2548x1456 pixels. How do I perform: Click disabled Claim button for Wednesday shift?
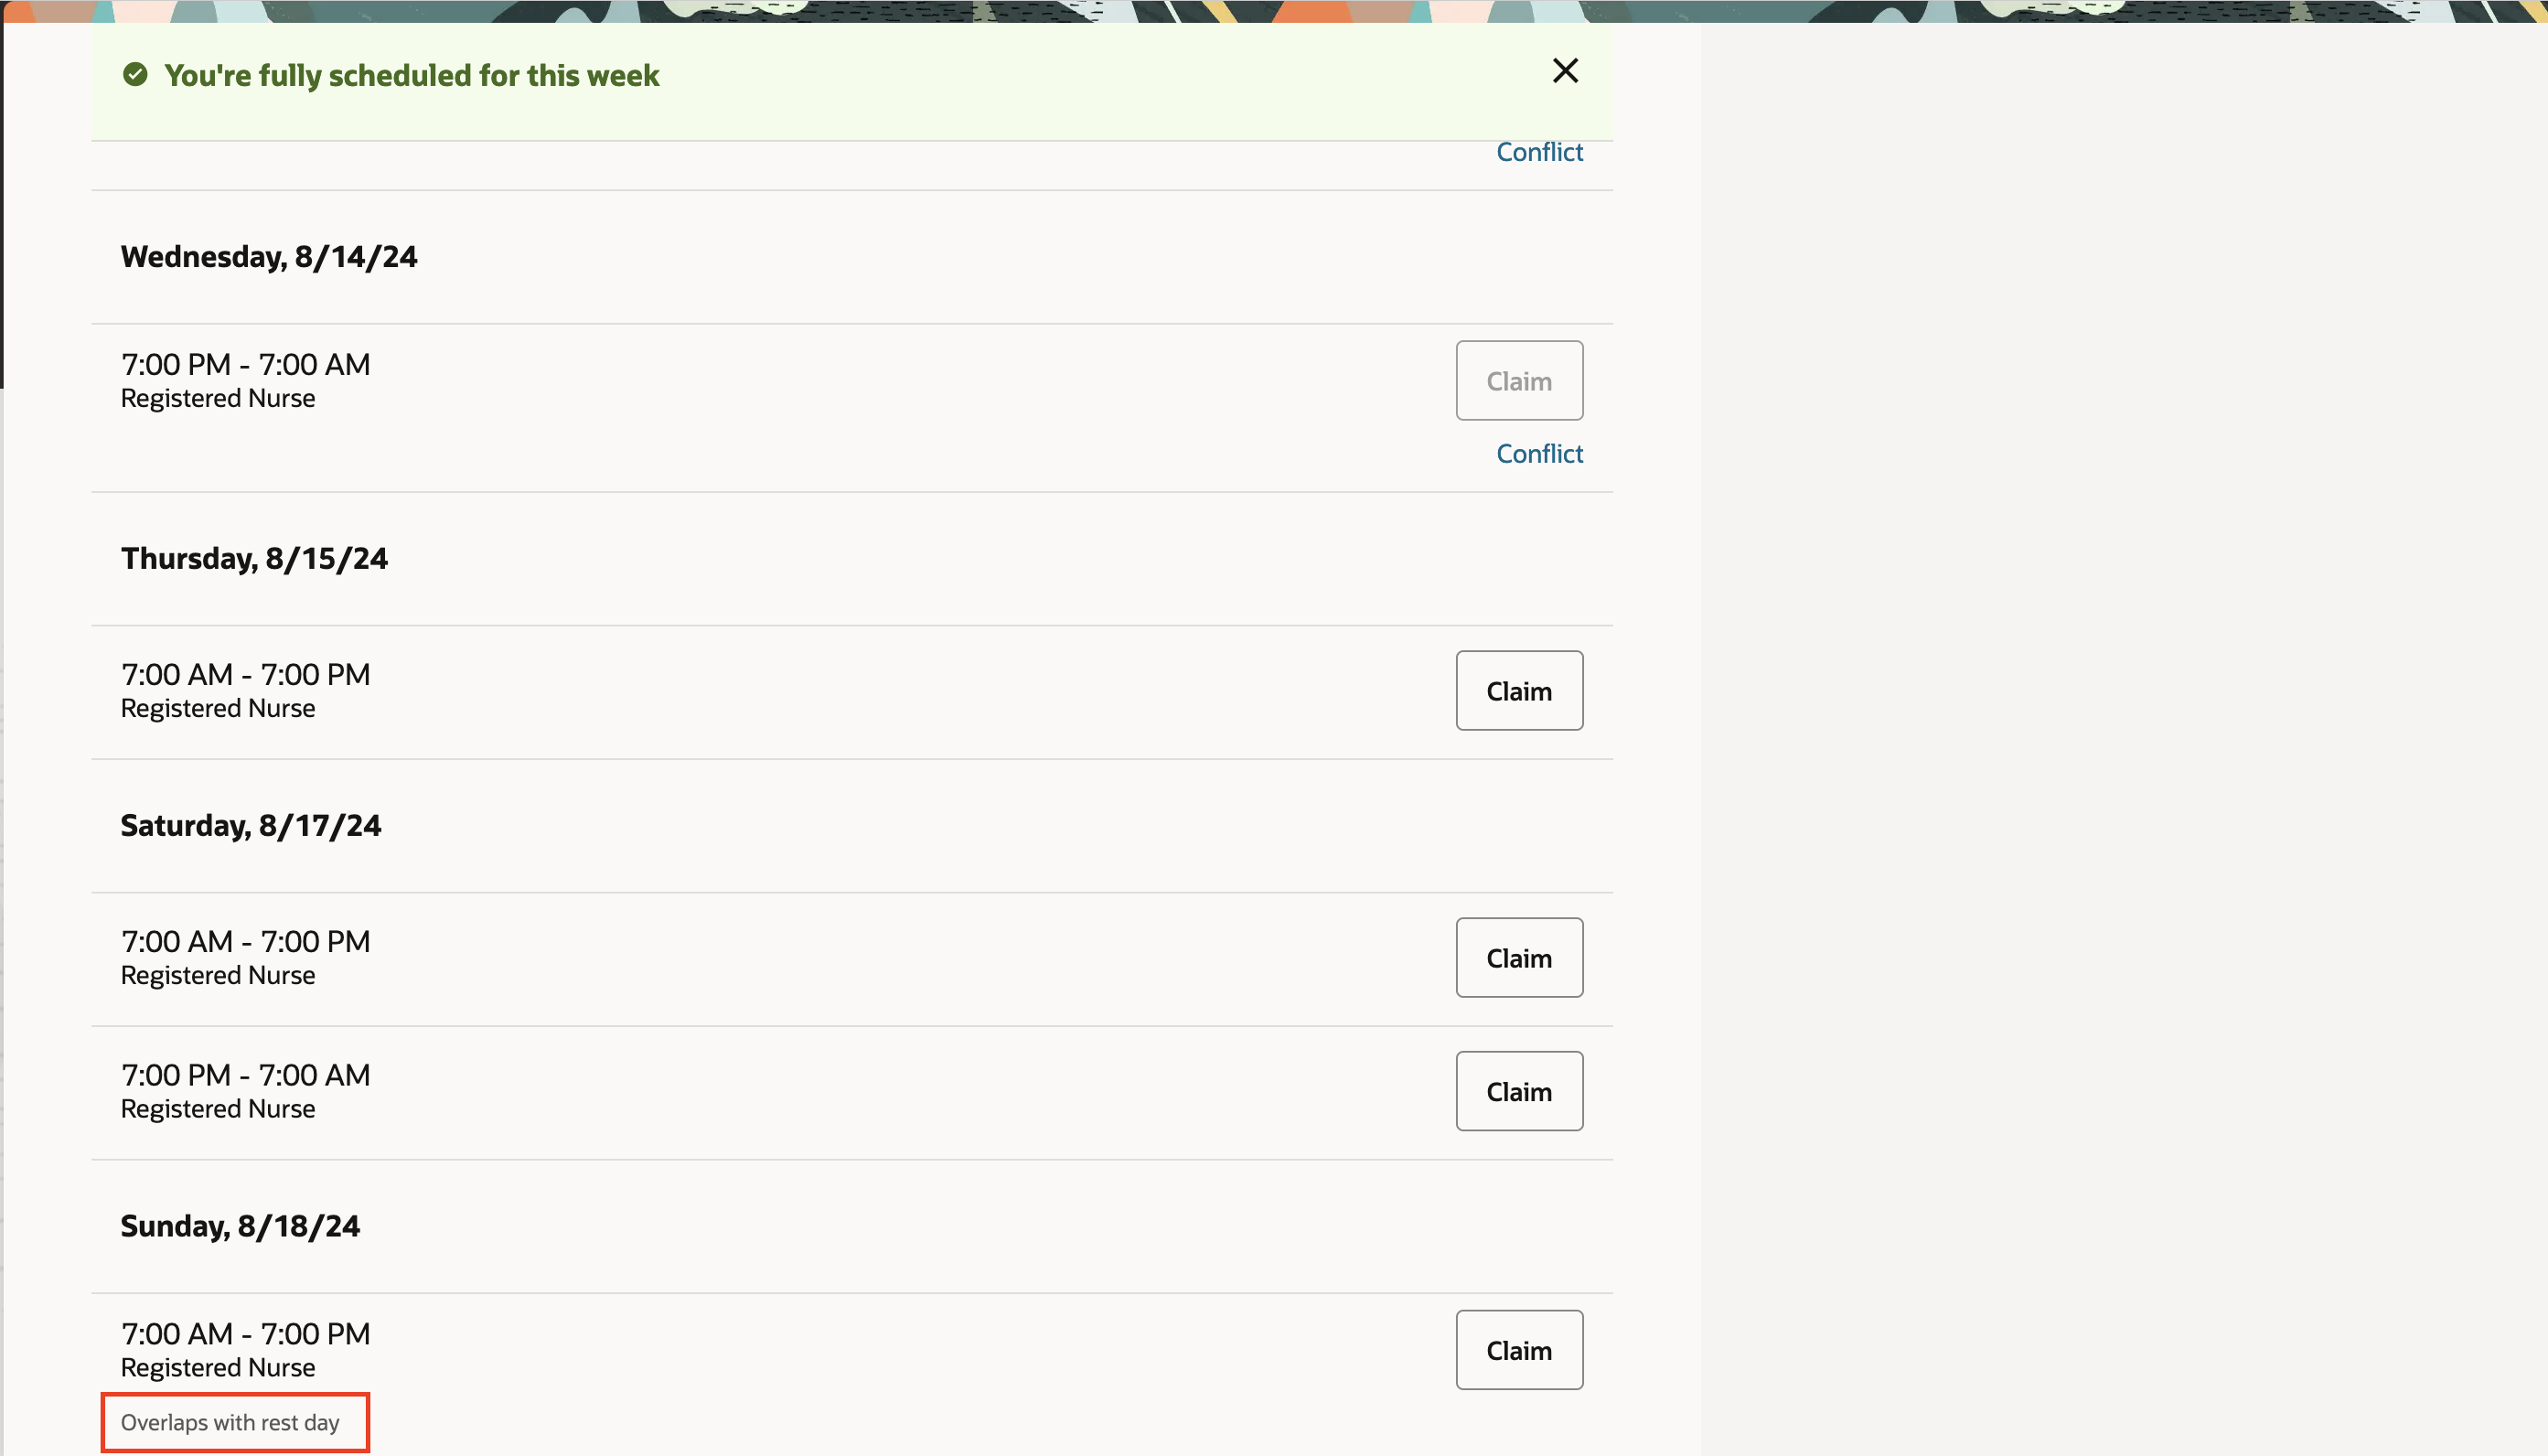pos(1518,381)
